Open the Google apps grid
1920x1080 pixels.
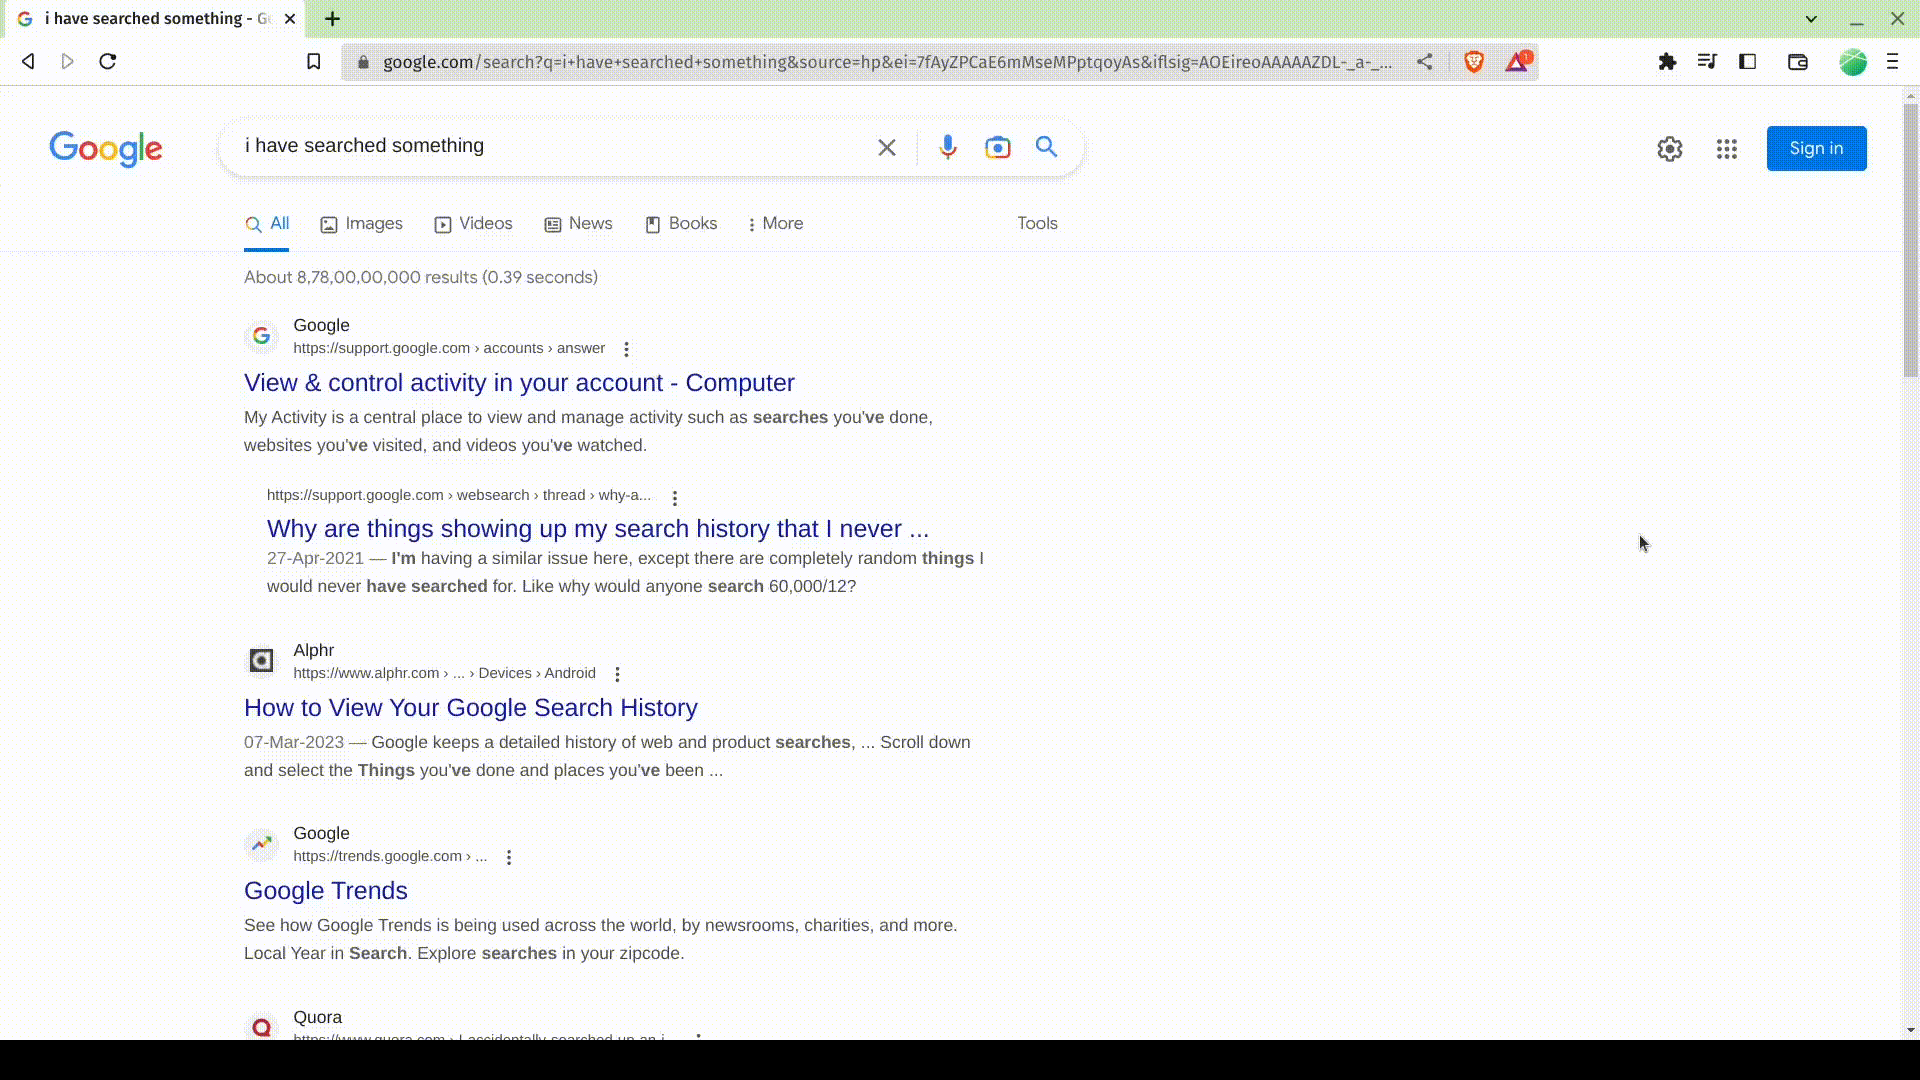click(x=1727, y=149)
